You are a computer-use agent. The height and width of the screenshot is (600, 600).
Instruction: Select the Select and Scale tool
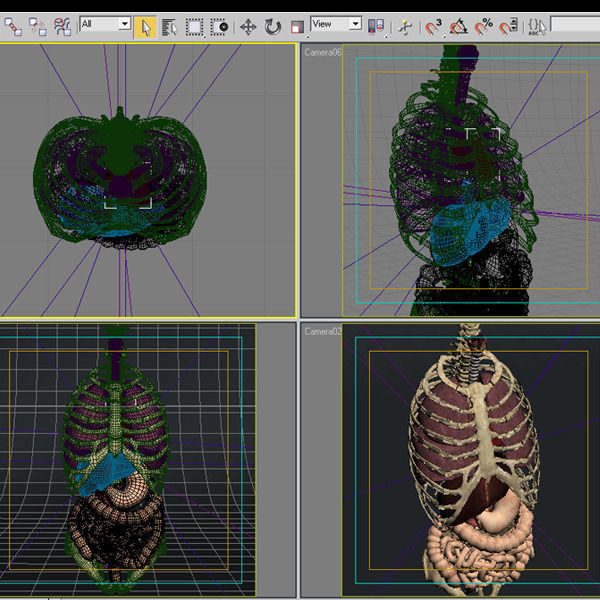pyautogui.click(x=297, y=28)
